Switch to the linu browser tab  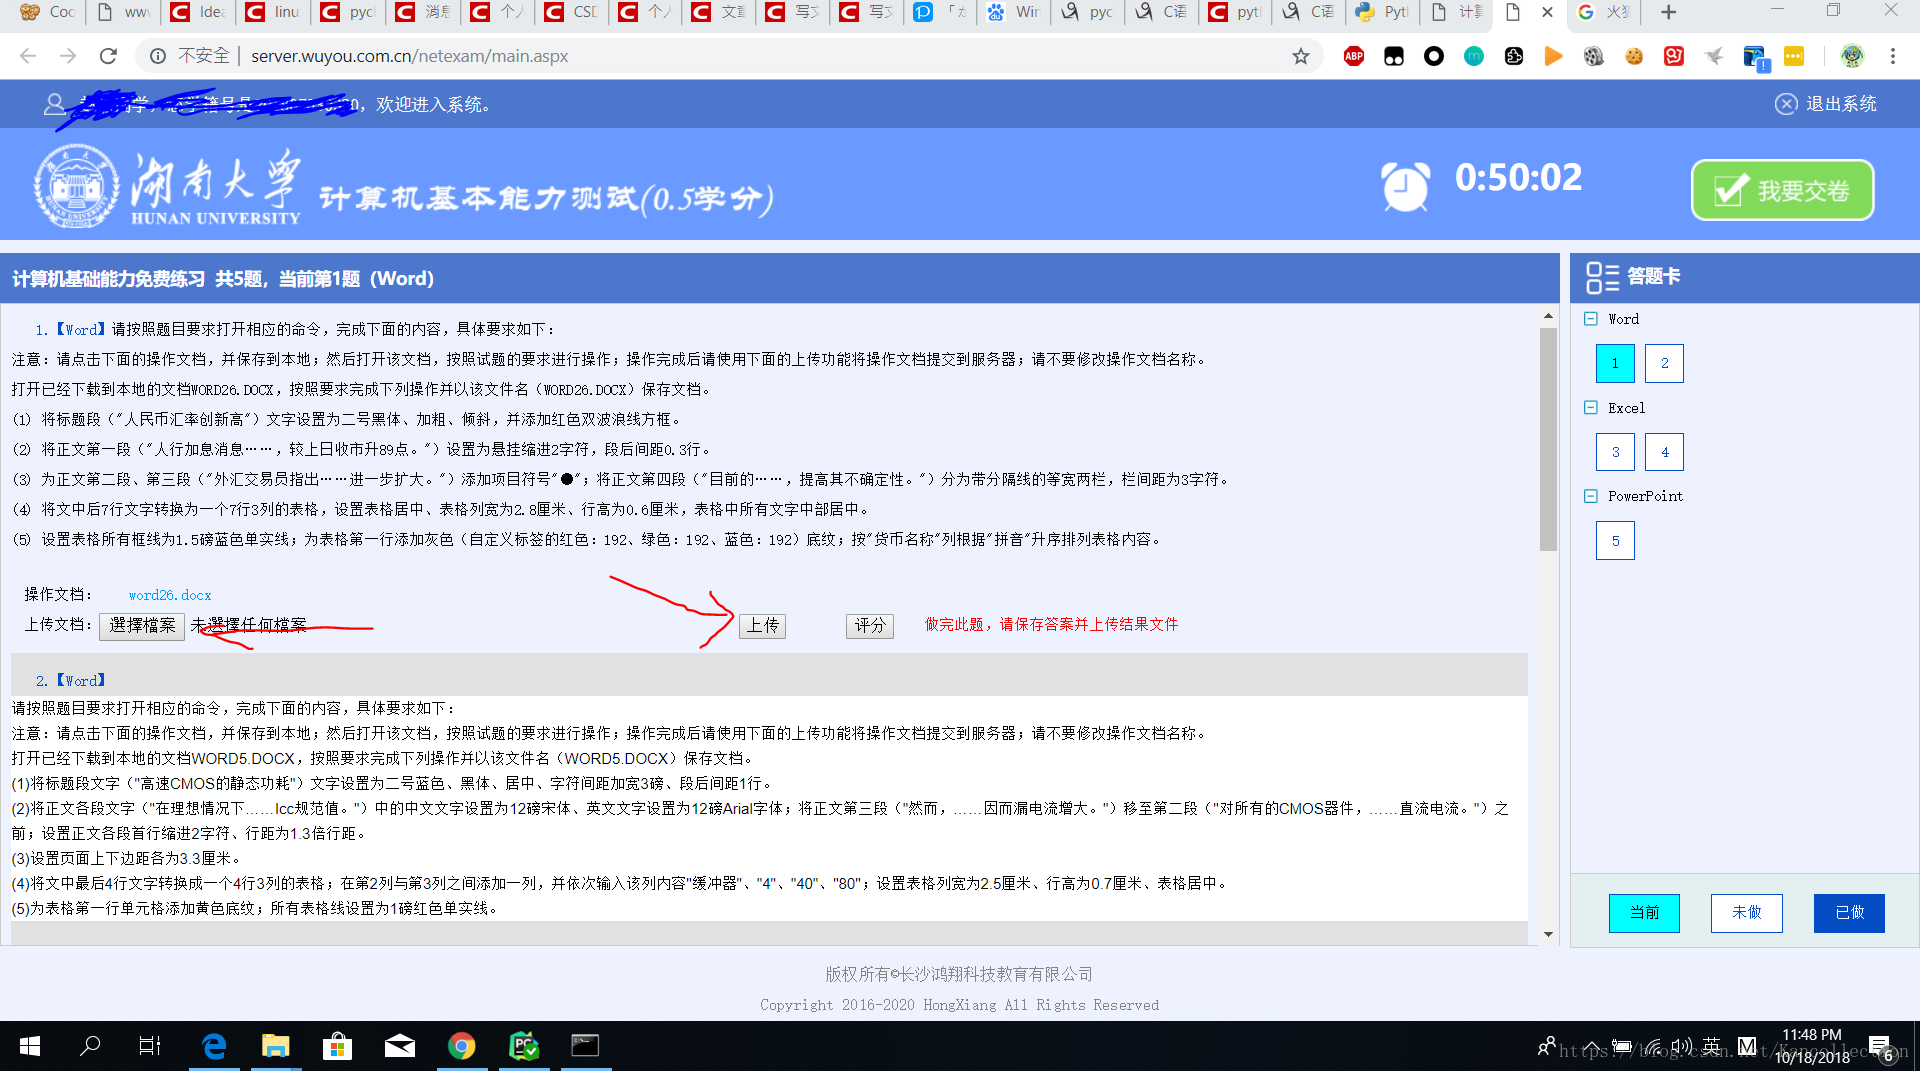[273, 12]
